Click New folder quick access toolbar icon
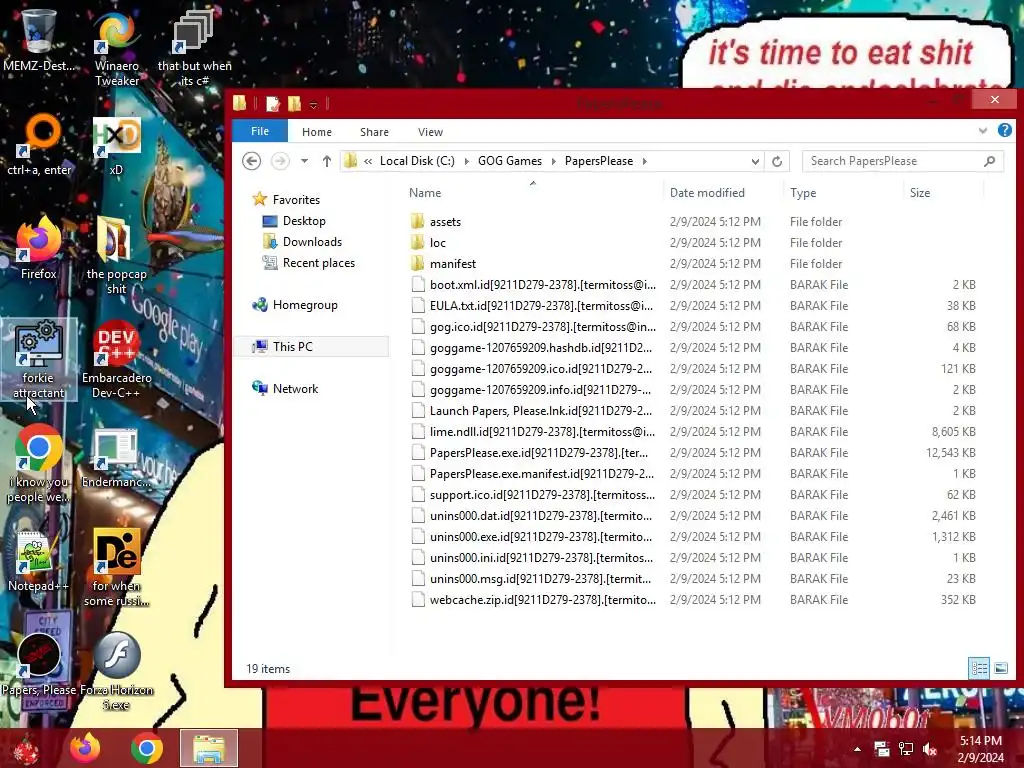Image resolution: width=1024 pixels, height=768 pixels. pyautogui.click(x=295, y=103)
